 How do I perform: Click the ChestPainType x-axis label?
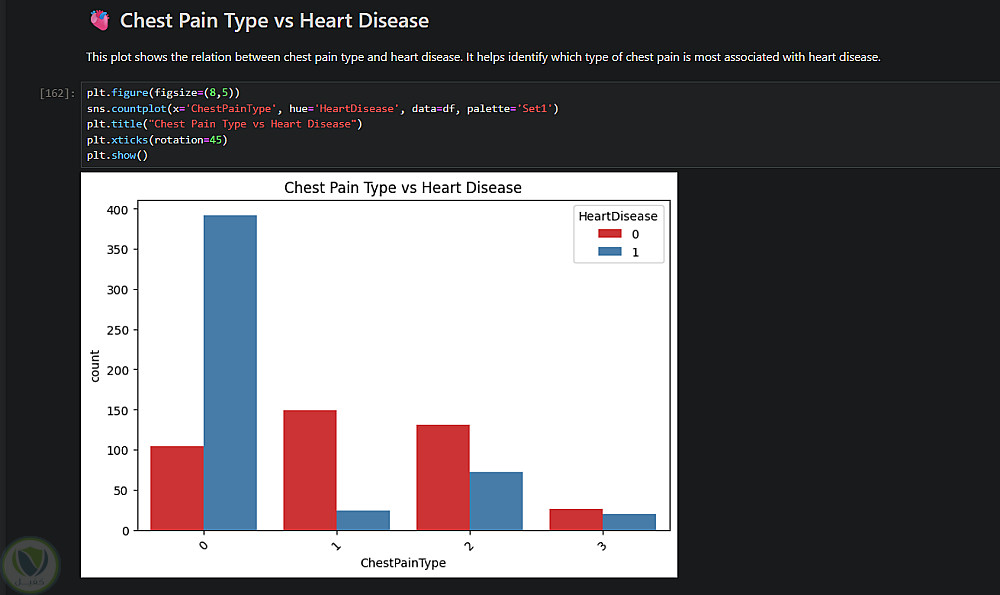(x=403, y=563)
